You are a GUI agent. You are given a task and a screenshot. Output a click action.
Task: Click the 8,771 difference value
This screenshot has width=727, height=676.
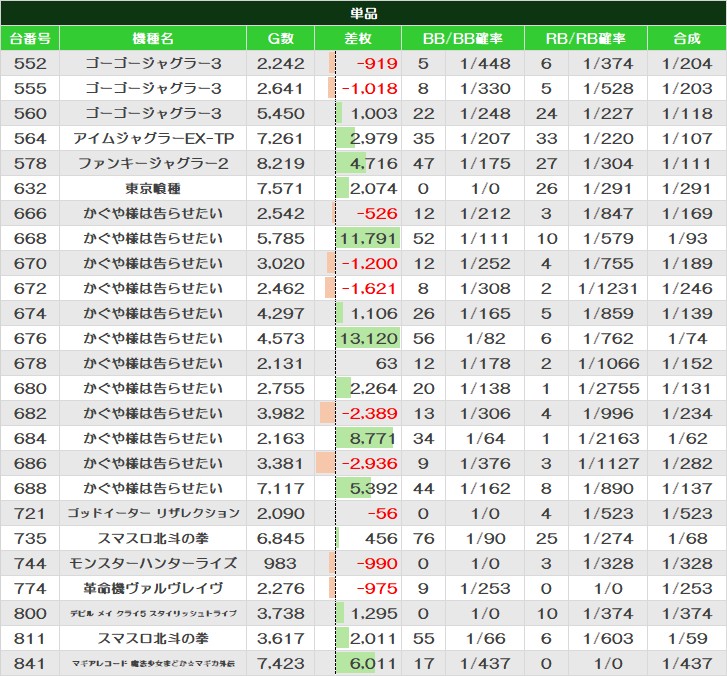372,439
